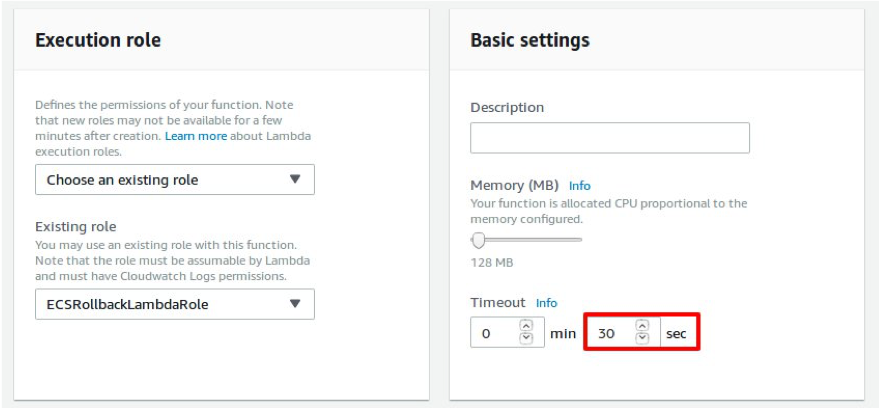Focus the timeout seconds field showing 30
The width and height of the screenshot is (879, 408).
coord(623,332)
